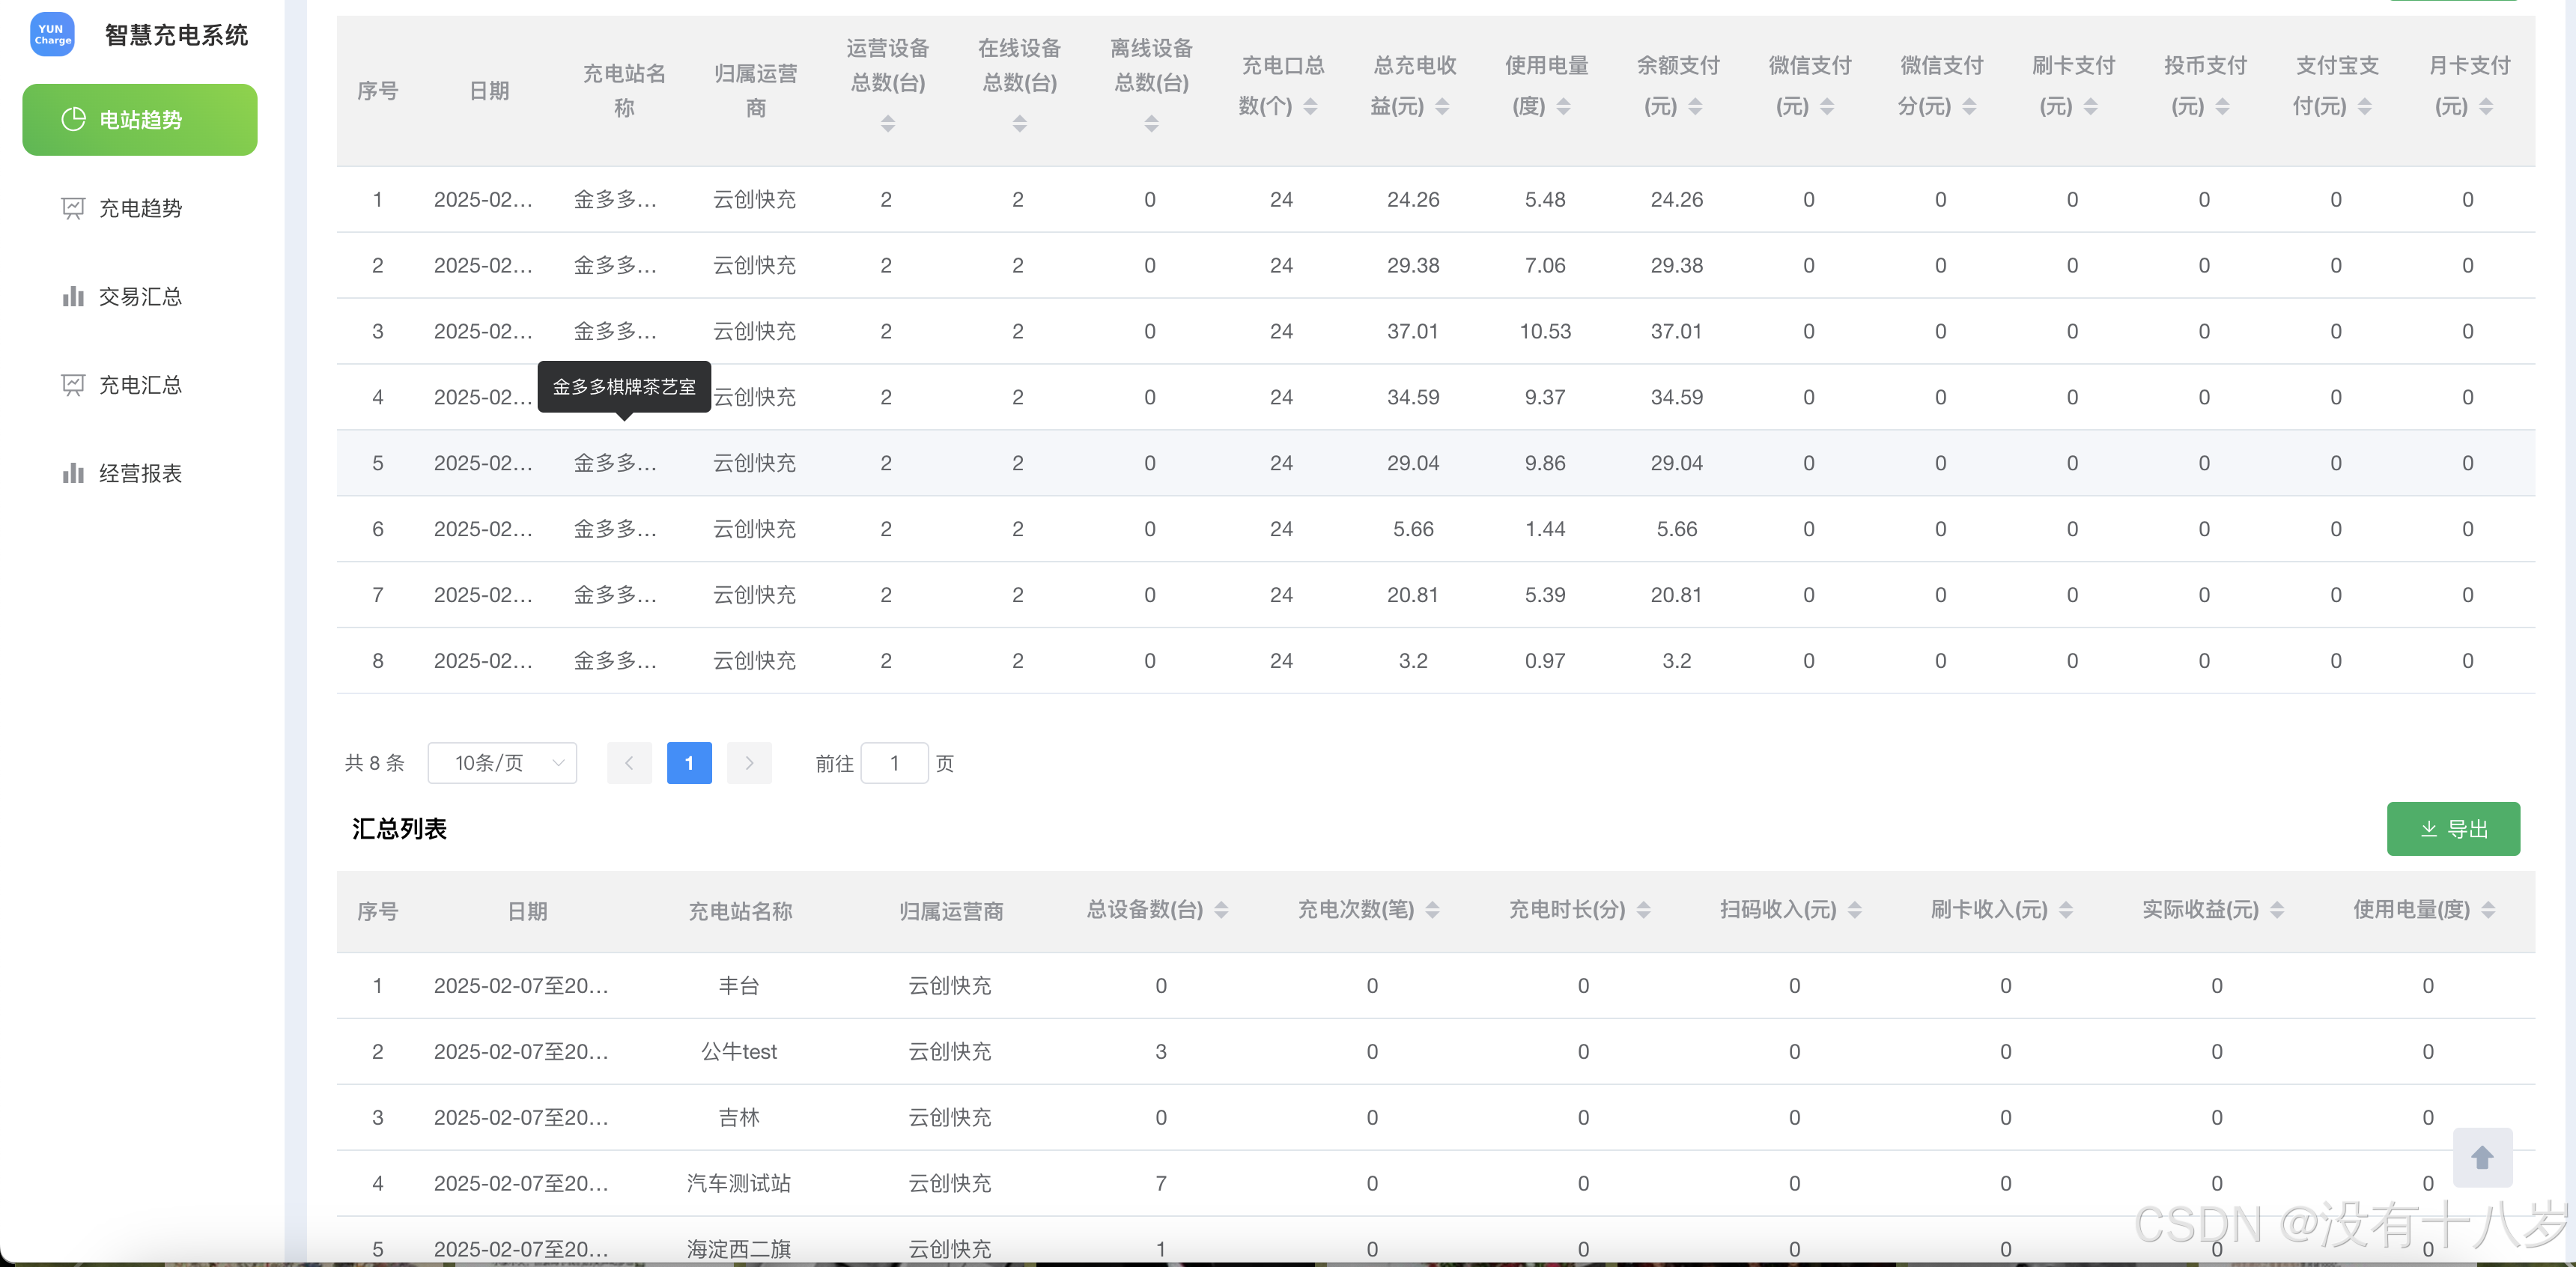Sort by 充电时长(分) column
2576x1267 pixels.
[1643, 910]
